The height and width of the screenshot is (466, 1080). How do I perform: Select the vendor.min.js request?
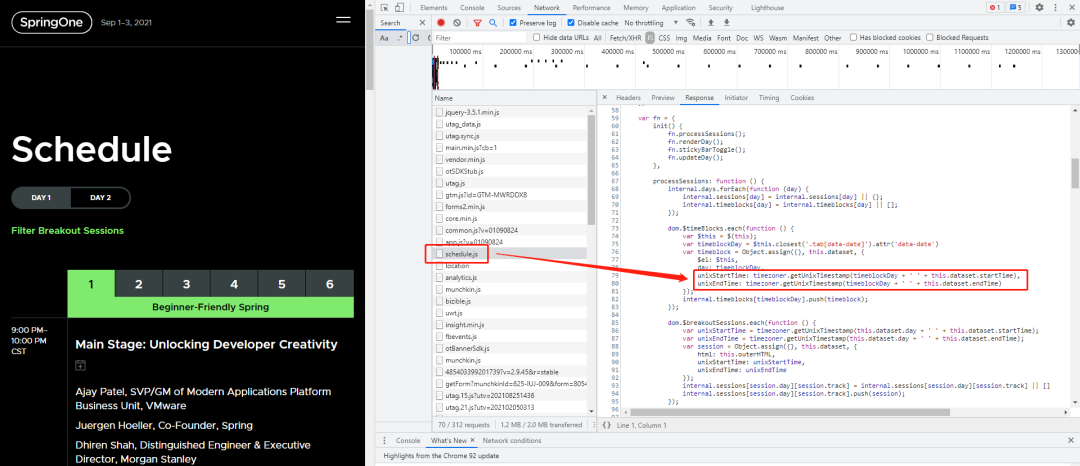pos(510,159)
